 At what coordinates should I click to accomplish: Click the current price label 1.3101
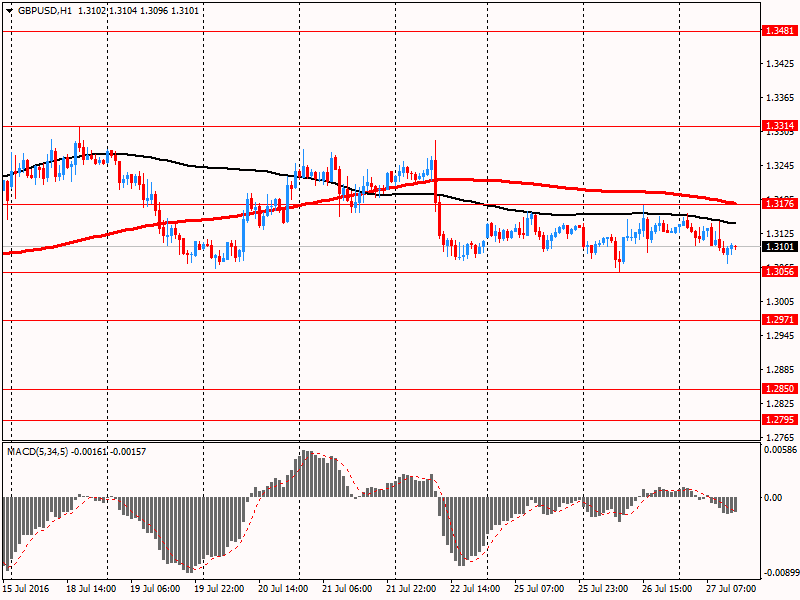(x=780, y=247)
